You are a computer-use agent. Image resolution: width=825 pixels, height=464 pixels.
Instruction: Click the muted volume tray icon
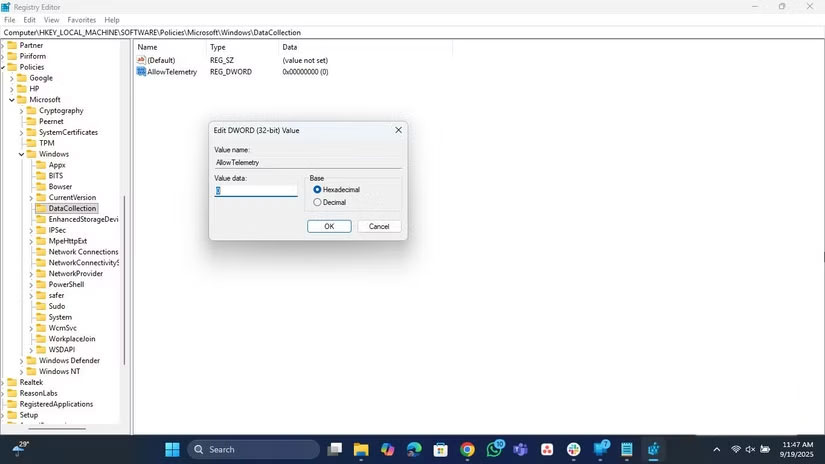point(750,449)
